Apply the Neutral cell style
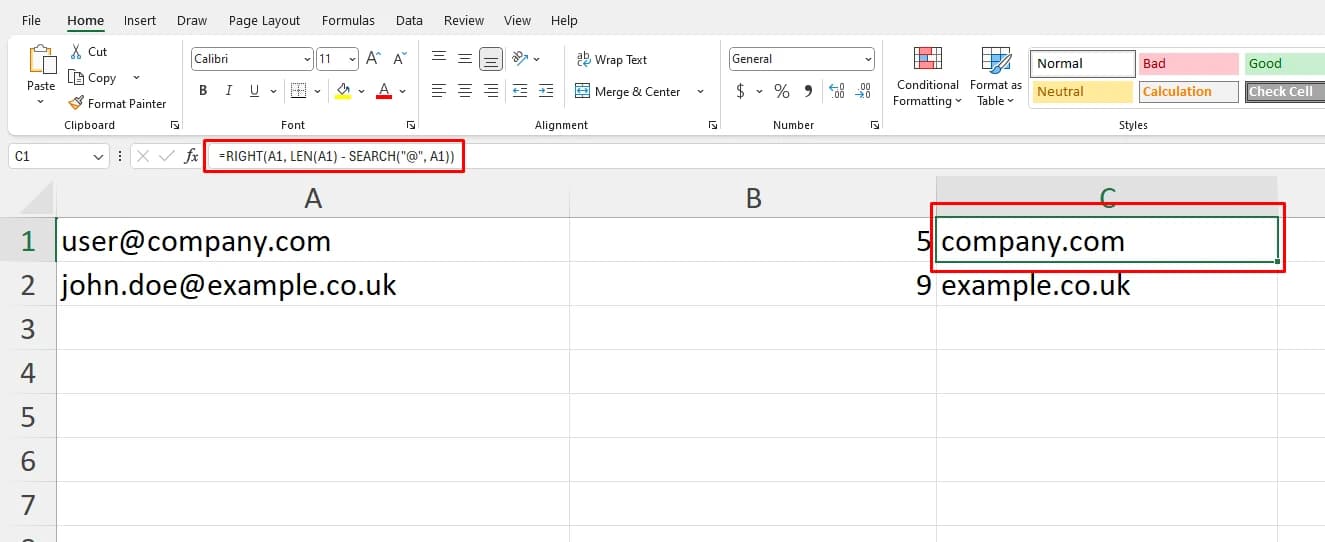 (x=1083, y=91)
